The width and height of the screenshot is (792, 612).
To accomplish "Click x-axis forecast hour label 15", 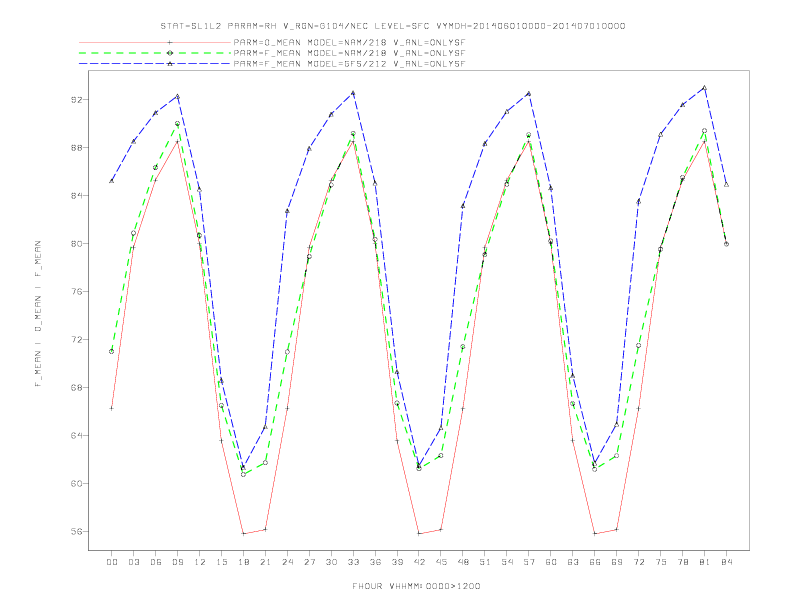I will point(221,562).
